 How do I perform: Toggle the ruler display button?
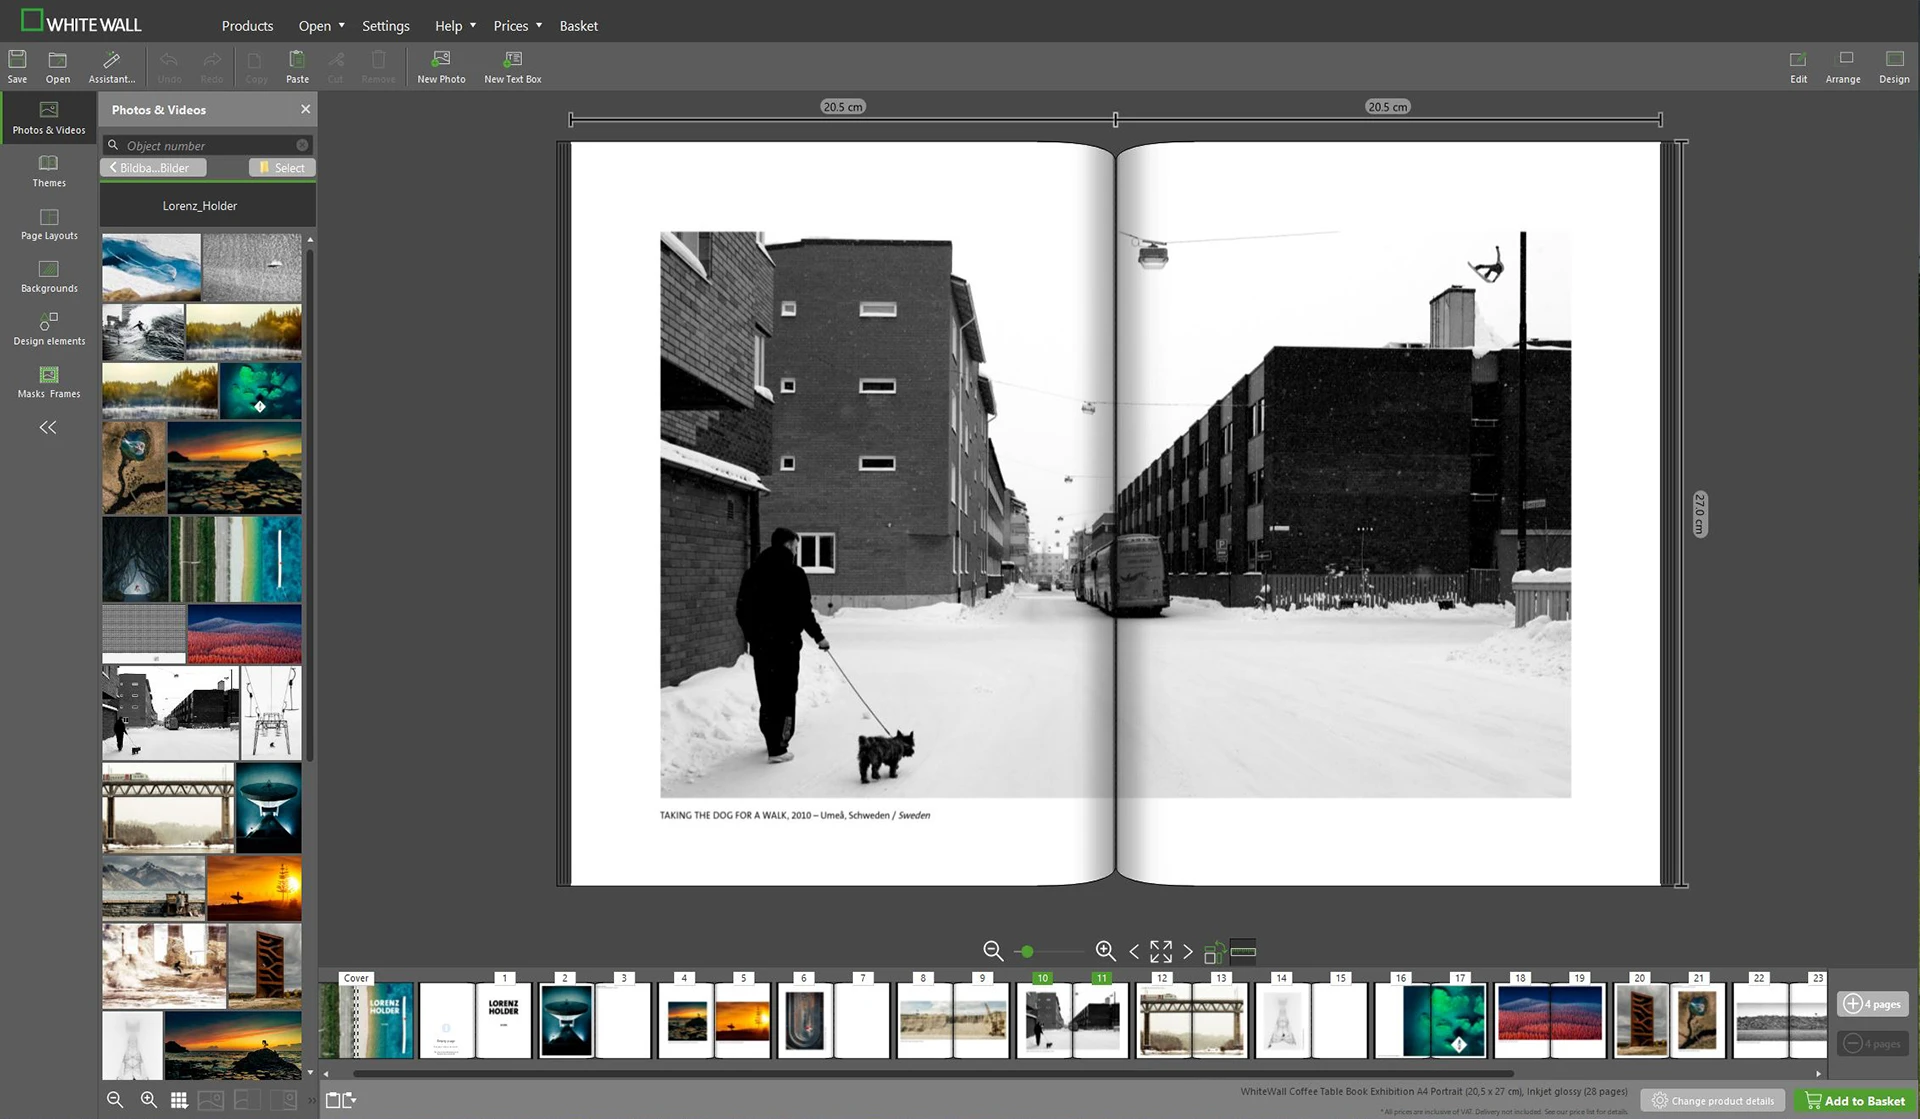tap(1243, 951)
